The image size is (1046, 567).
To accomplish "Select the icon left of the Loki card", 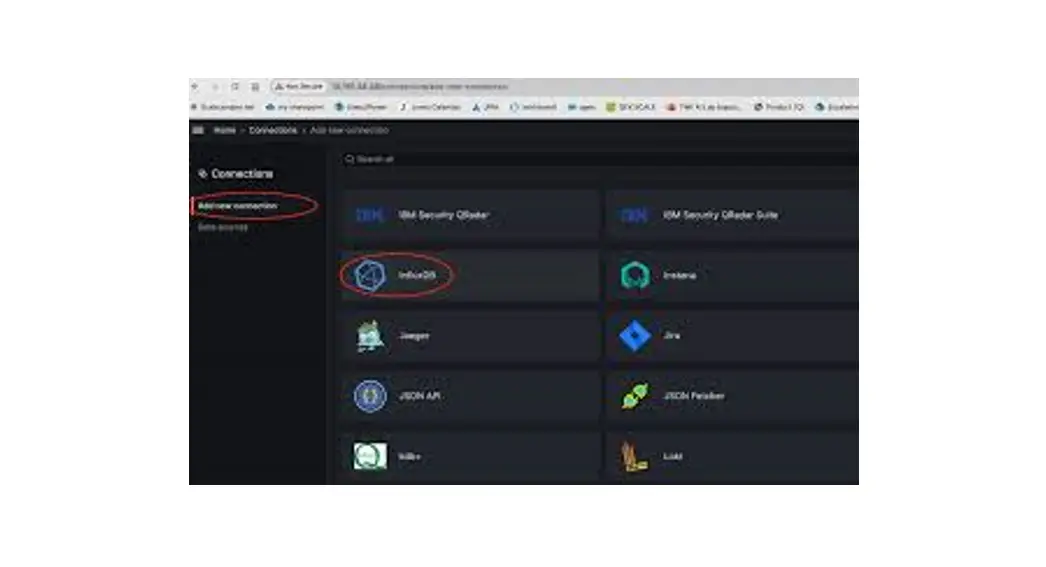I will coord(370,456).
